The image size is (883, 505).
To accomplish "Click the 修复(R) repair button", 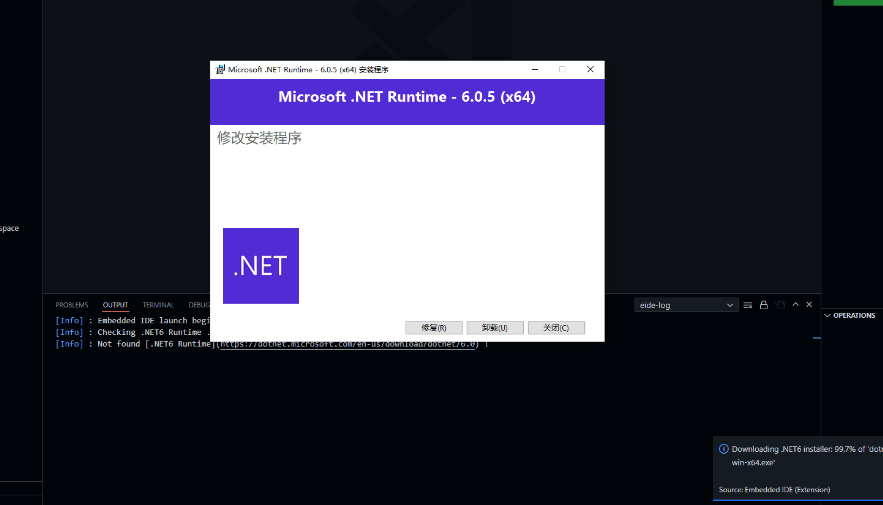I will pyautogui.click(x=434, y=328).
